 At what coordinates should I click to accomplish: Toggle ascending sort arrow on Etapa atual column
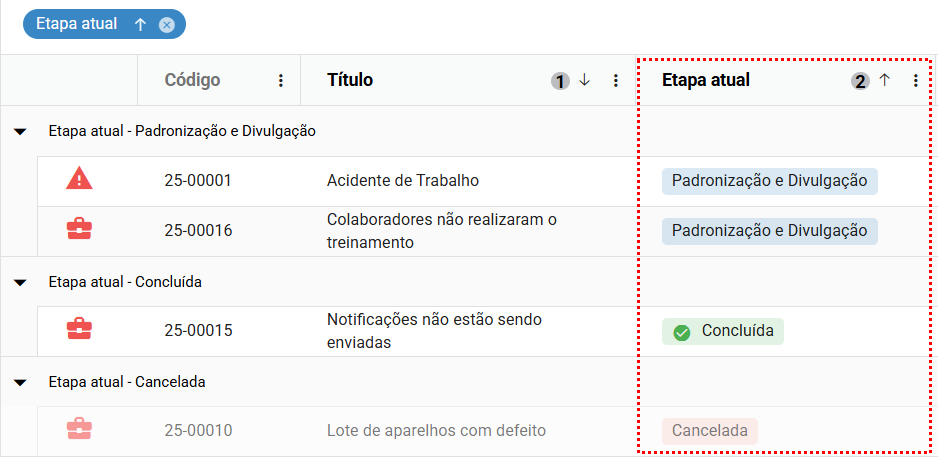click(x=884, y=80)
